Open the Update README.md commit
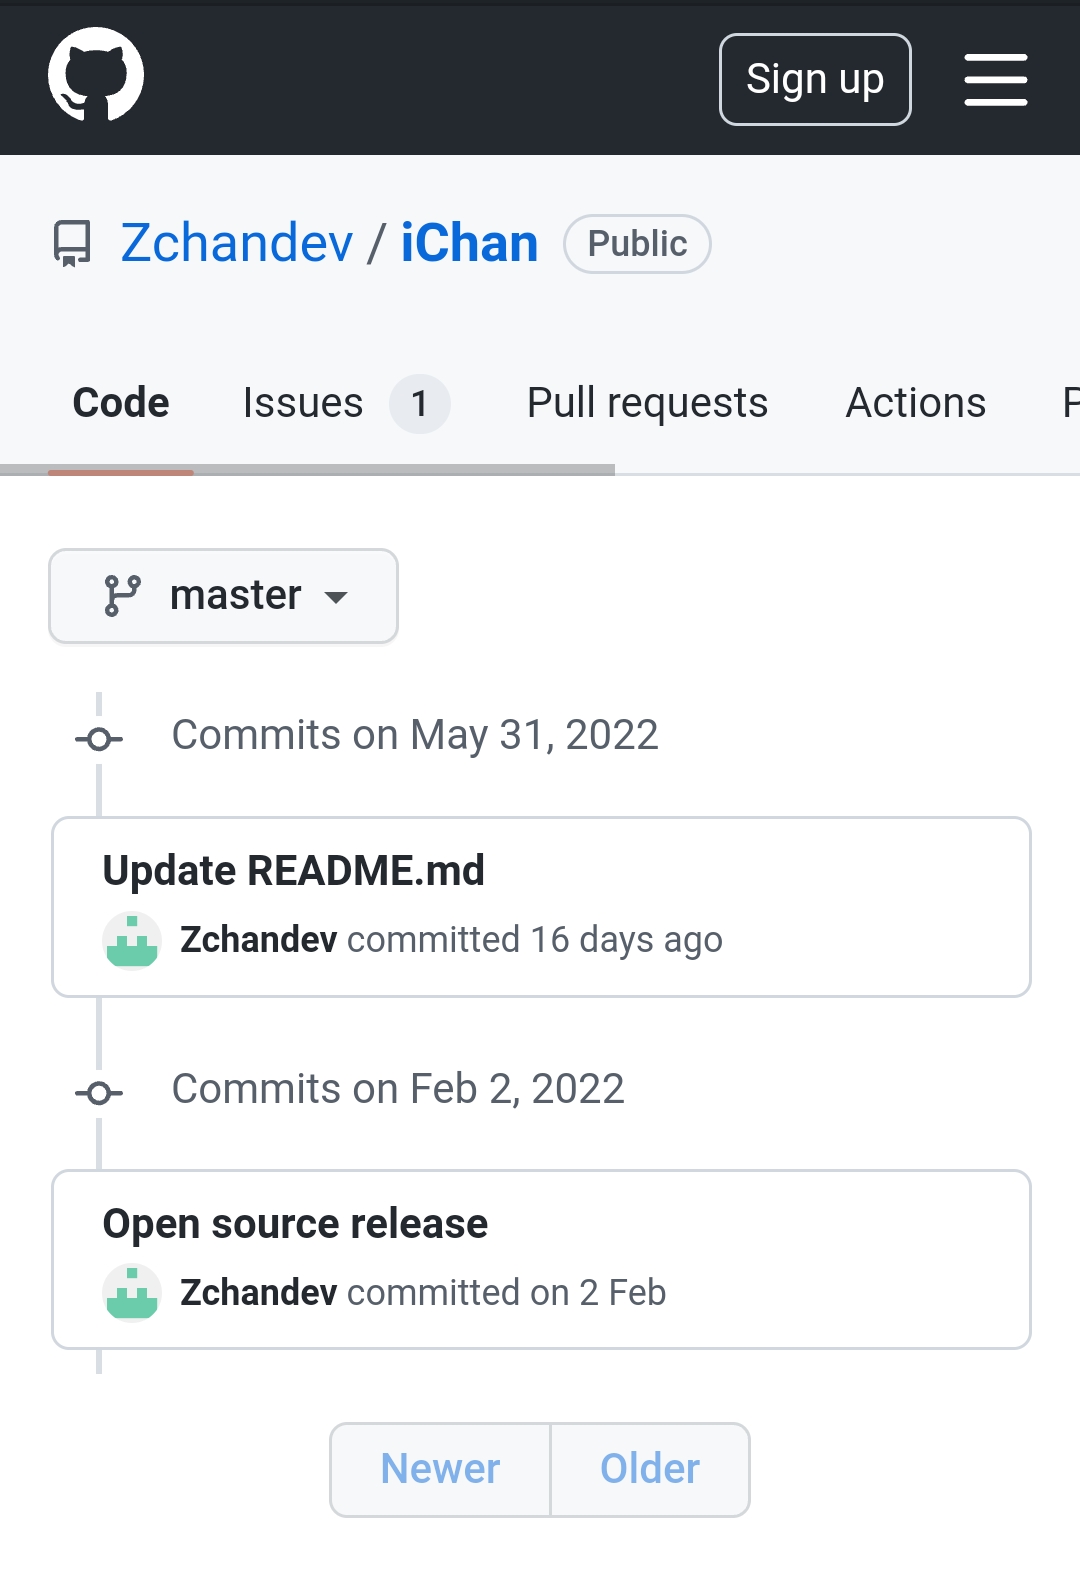This screenshot has height=1577, width=1080. pos(294,870)
